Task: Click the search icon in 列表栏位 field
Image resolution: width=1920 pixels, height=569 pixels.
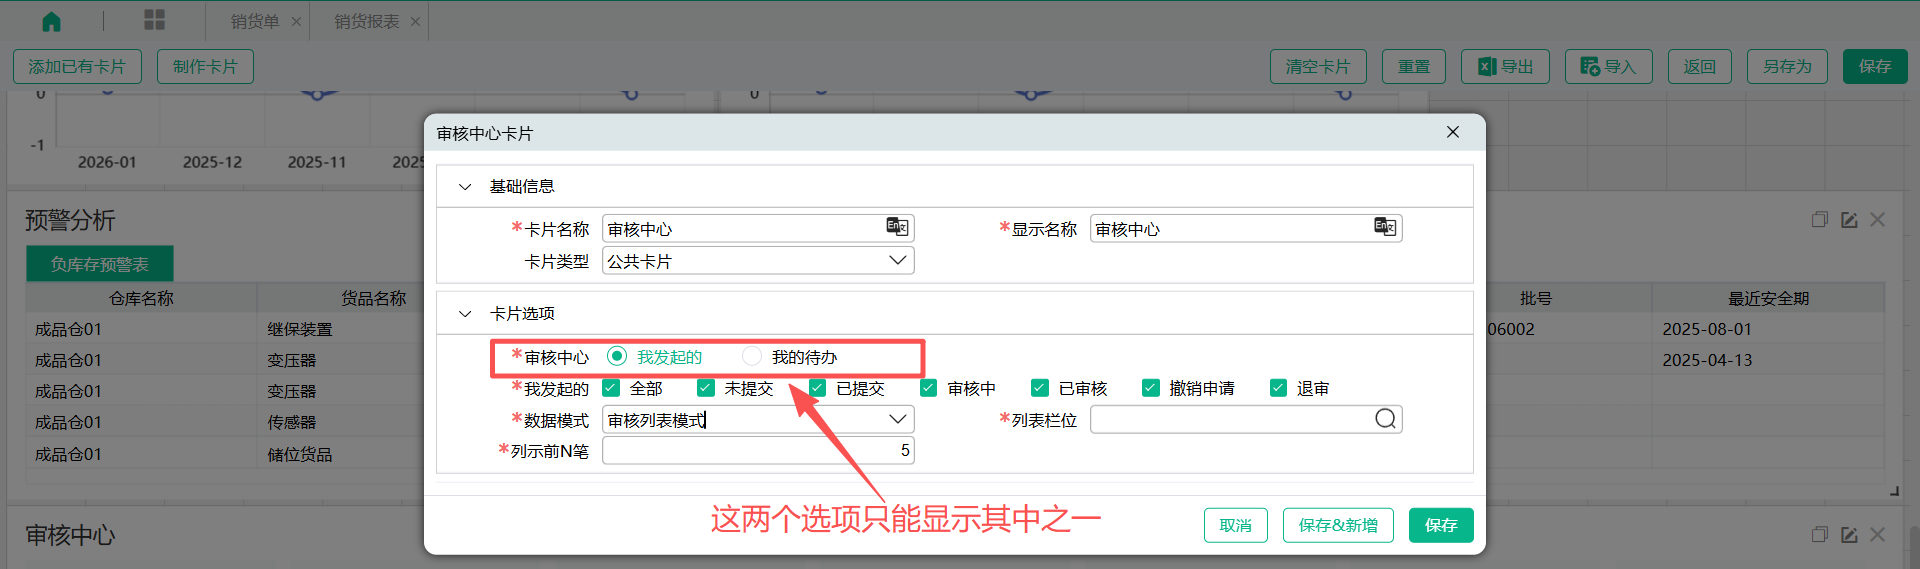Action: point(1385,419)
